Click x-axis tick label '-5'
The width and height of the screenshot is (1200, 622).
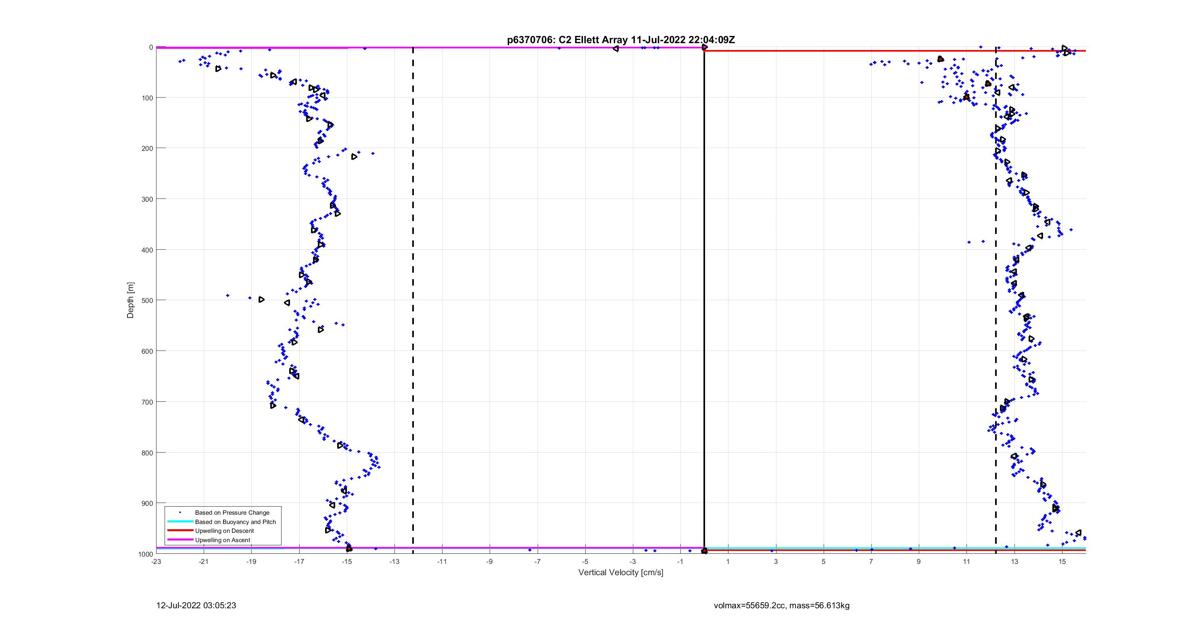click(585, 562)
